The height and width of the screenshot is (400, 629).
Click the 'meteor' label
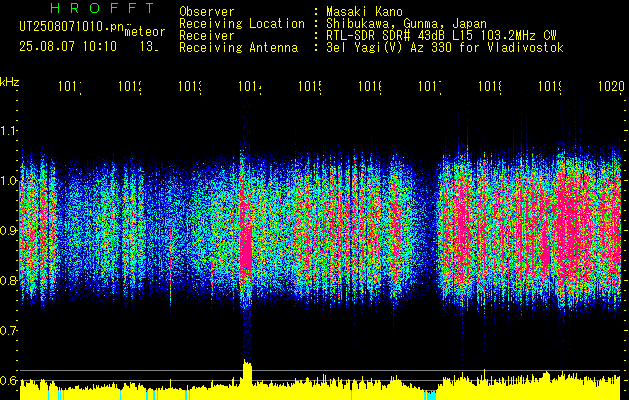(x=145, y=32)
